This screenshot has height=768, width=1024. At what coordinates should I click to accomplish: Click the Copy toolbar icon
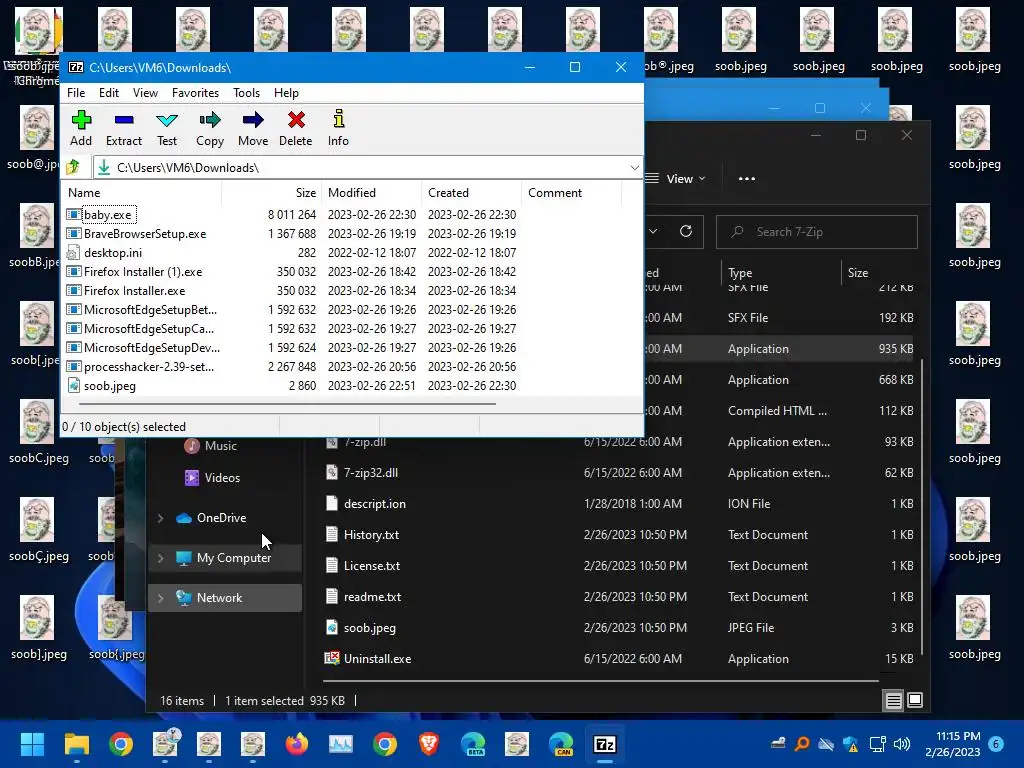click(210, 129)
